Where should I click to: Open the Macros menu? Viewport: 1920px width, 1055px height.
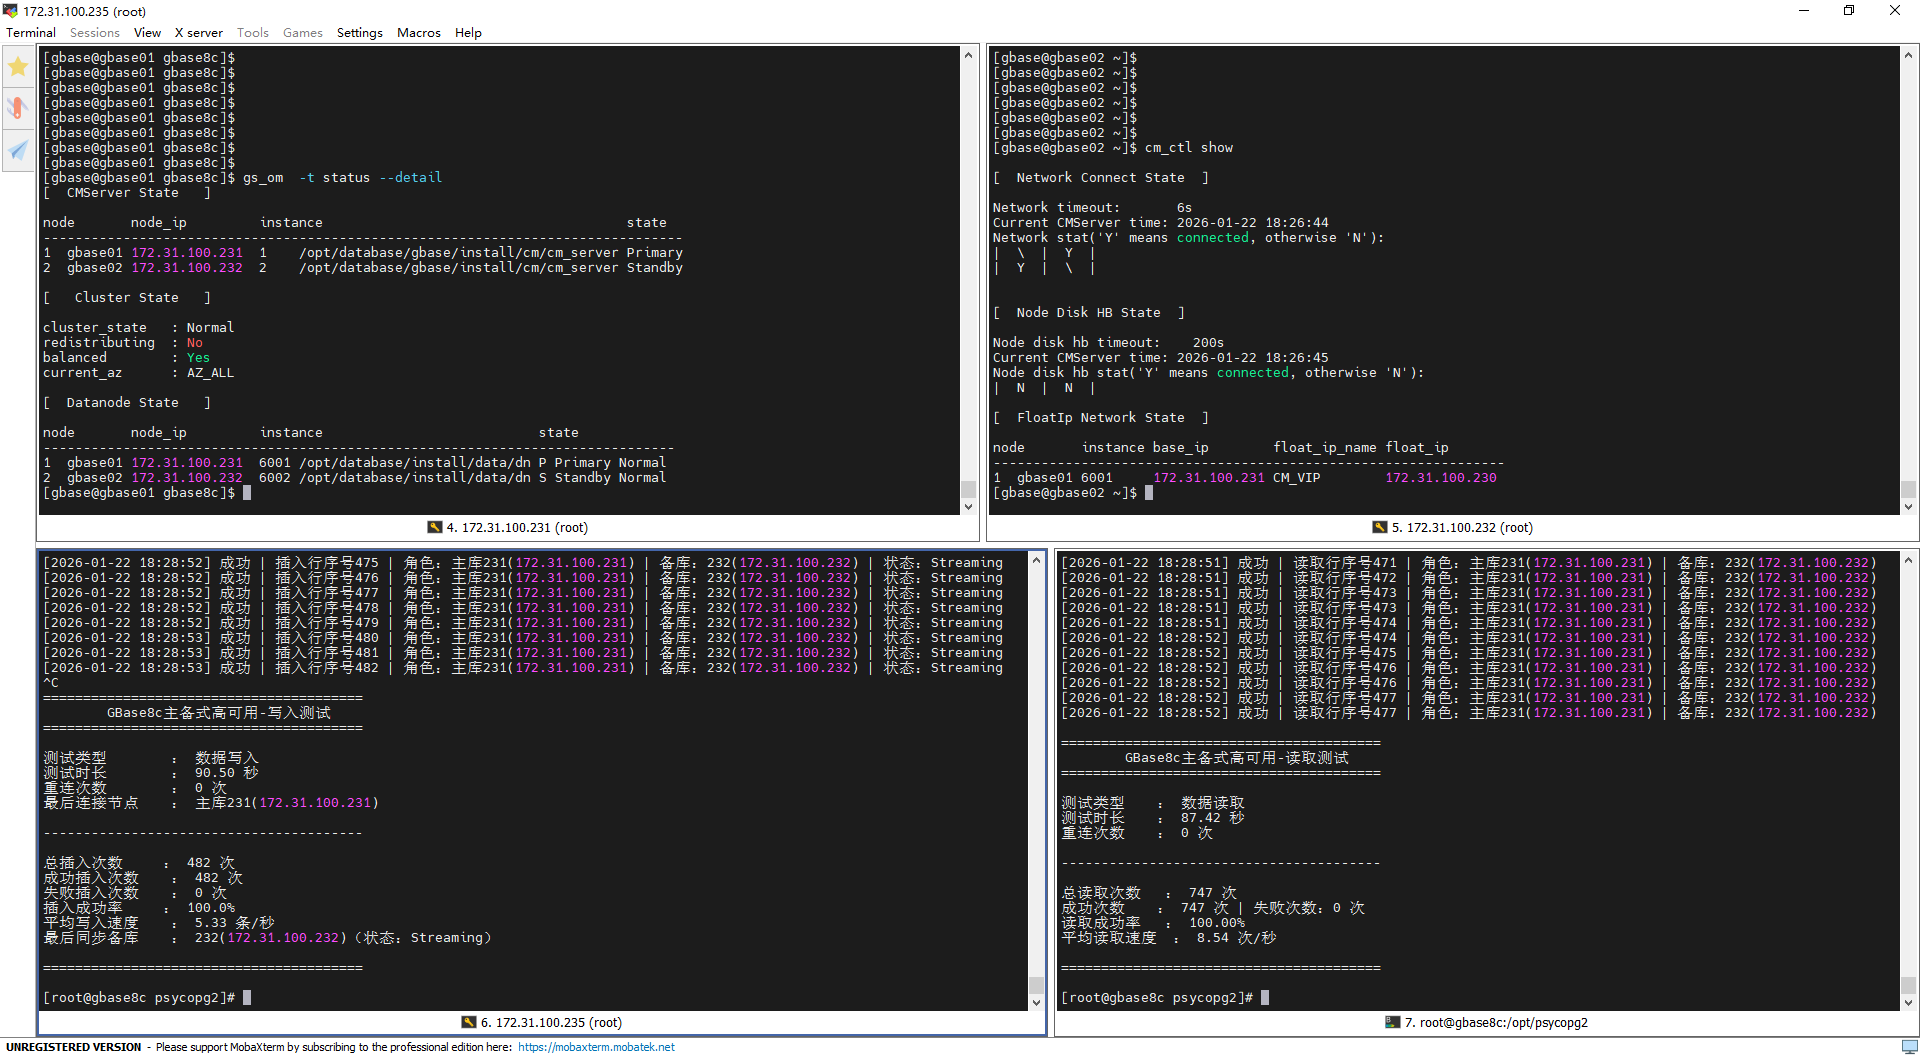pos(418,33)
